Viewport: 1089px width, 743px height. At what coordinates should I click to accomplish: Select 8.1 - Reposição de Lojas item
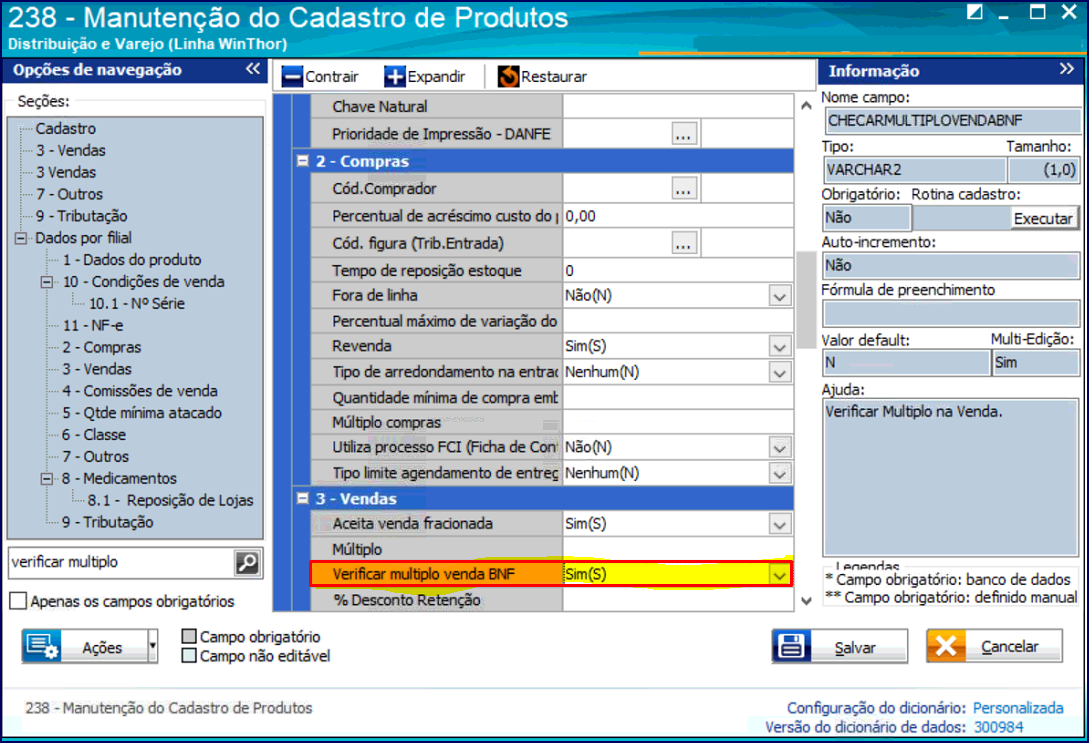click(x=170, y=500)
